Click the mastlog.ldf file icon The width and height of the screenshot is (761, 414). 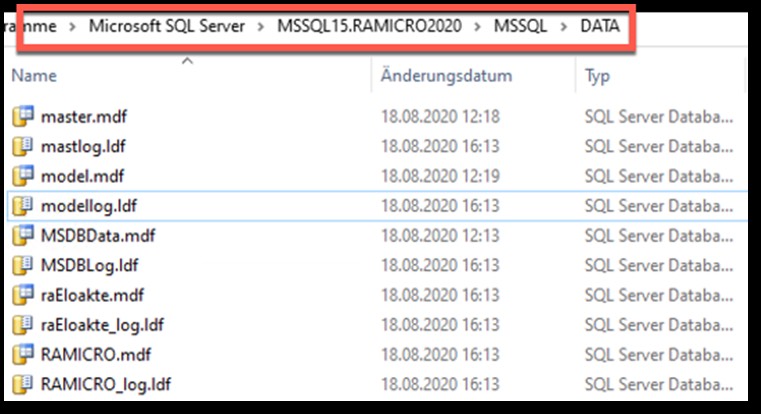tap(23, 146)
